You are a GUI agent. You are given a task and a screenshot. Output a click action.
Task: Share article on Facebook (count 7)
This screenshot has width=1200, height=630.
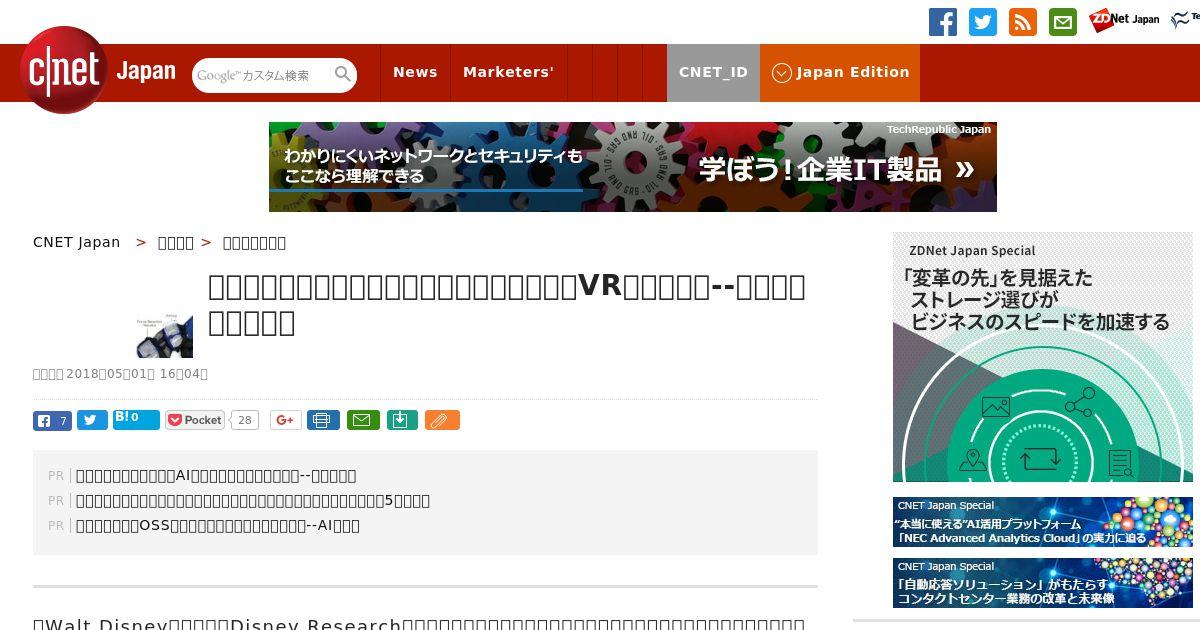[x=52, y=420]
